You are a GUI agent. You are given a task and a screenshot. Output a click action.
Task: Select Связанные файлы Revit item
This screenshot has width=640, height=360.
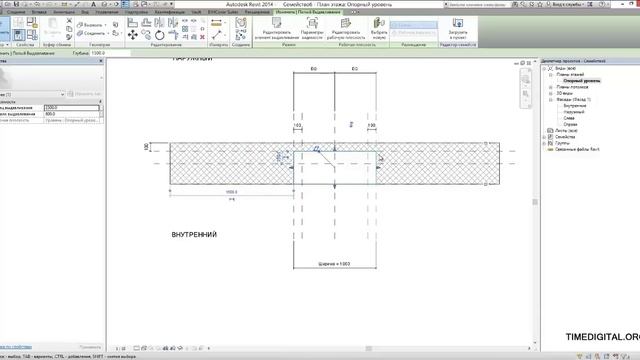(577, 149)
